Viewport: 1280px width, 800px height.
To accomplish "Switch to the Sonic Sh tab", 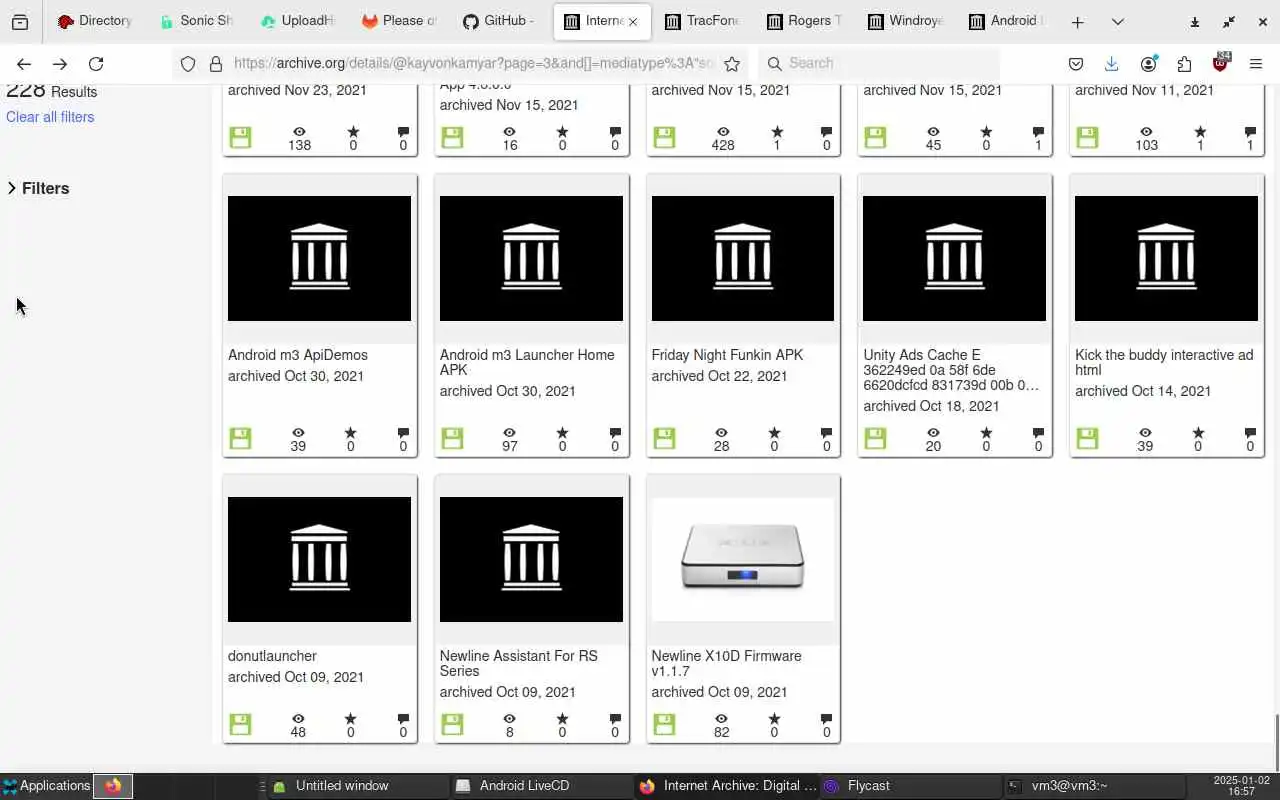I will [196, 21].
